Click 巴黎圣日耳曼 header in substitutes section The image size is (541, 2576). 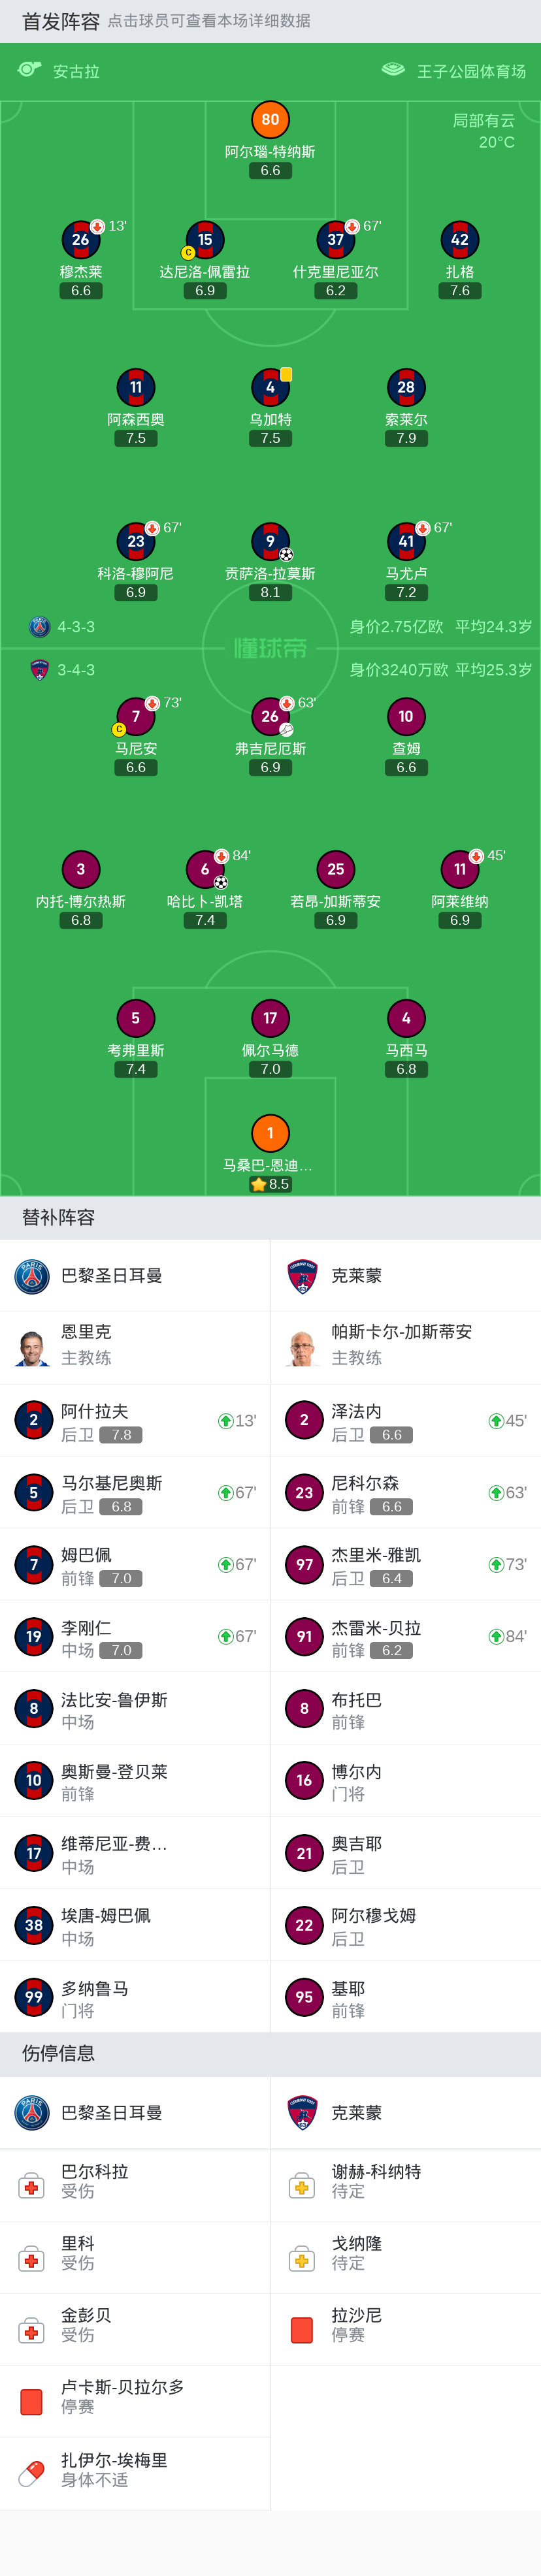click(x=112, y=1276)
